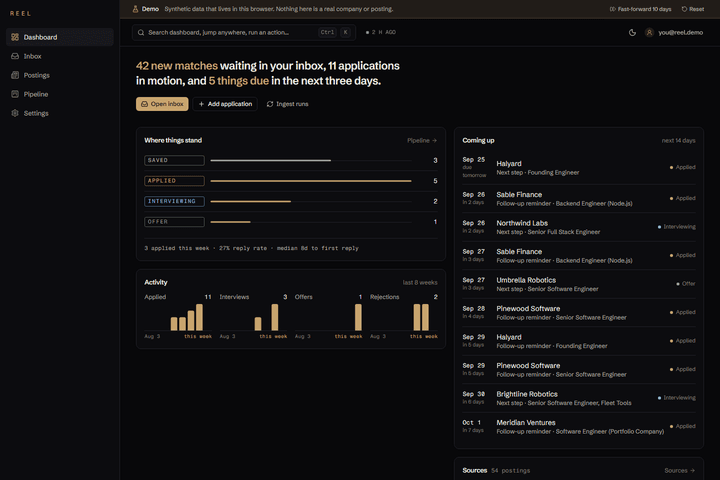Click the OFFER stage badge

click(x=174, y=222)
